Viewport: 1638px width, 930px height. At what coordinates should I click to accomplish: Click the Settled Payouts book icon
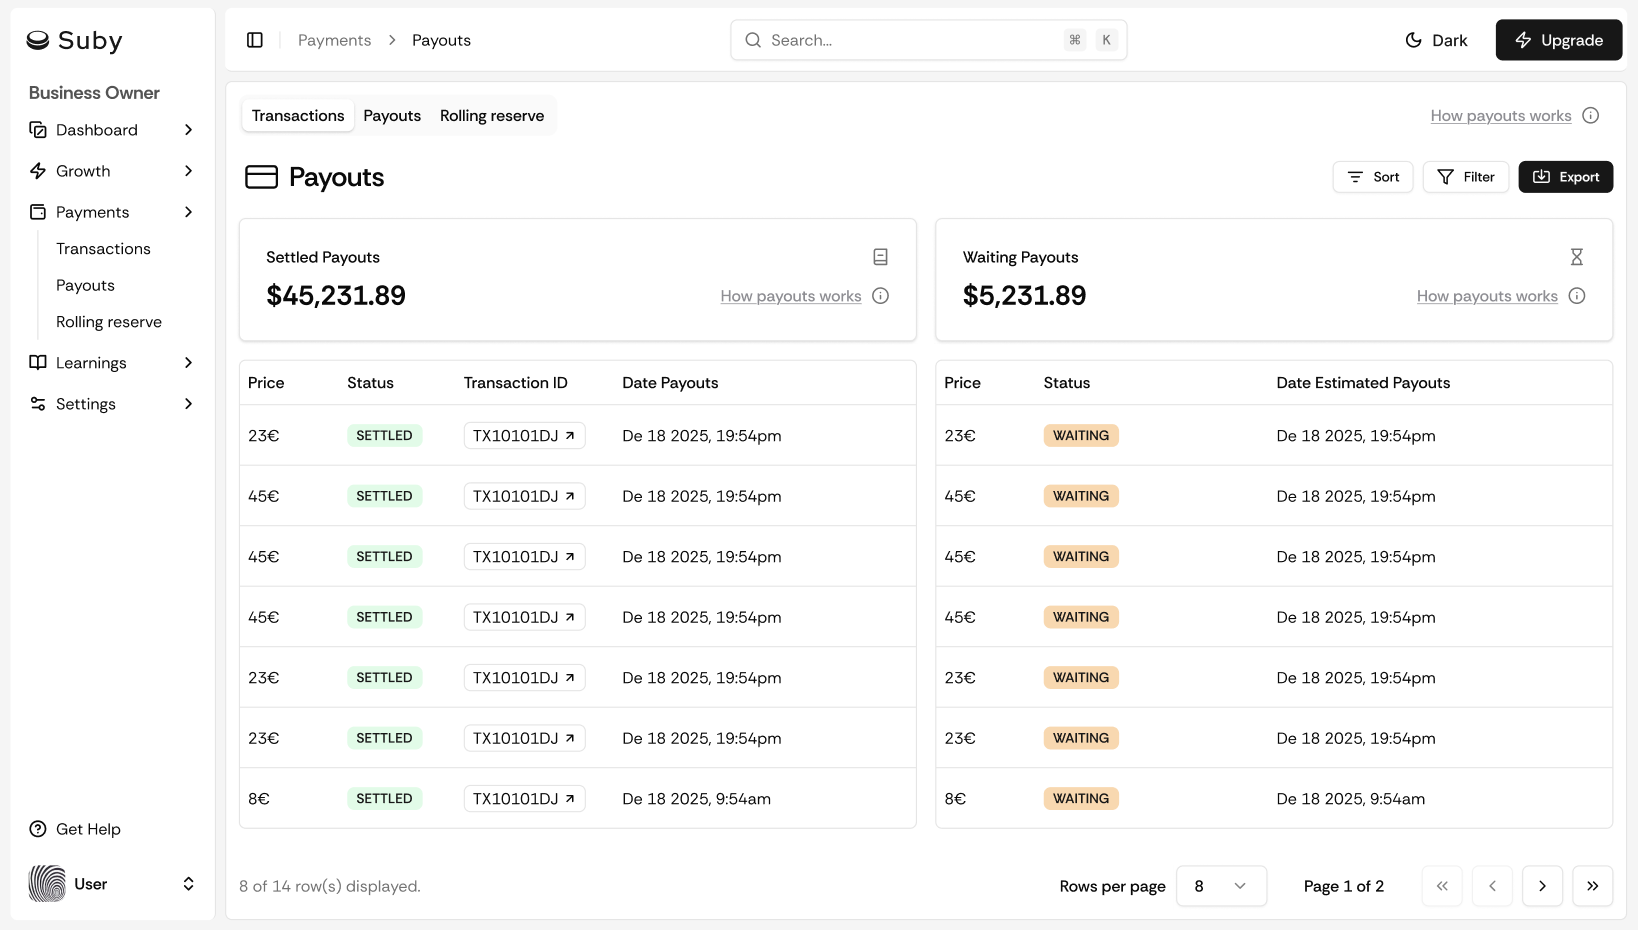click(880, 257)
